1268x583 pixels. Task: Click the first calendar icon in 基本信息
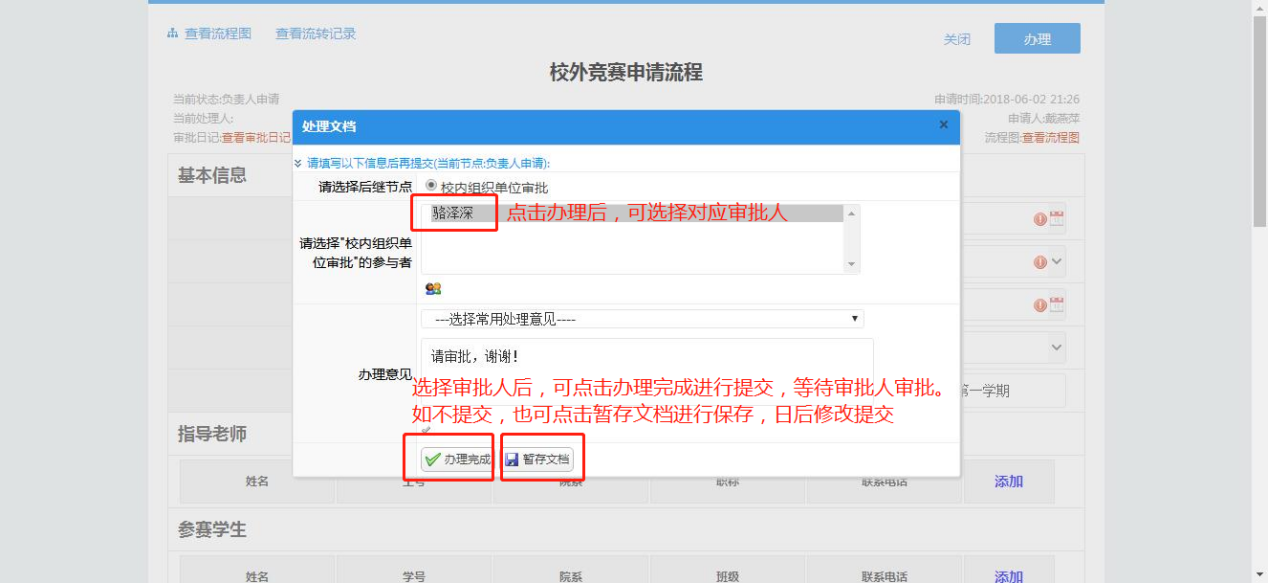pyautogui.click(x=1057, y=219)
